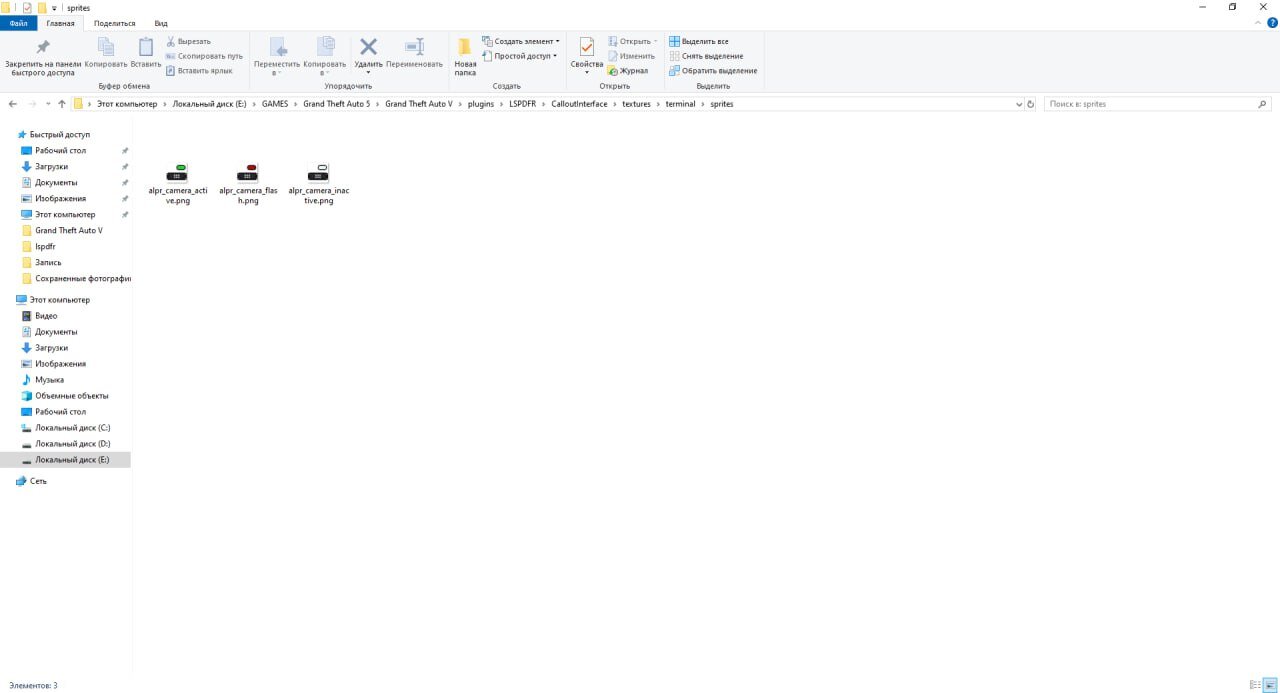Click the Переименовать rename icon
Screen dimensions: 1280x693
click(x=414, y=47)
